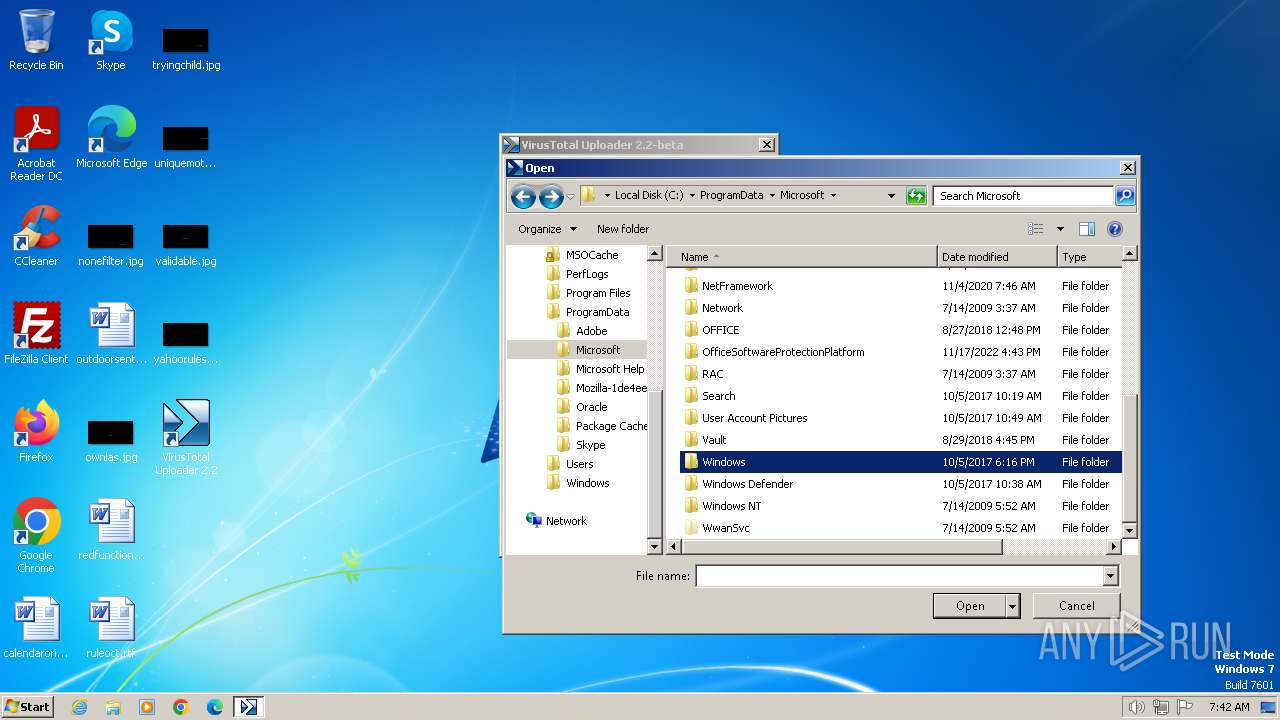Select the WwanSvc folder row

[900, 528]
